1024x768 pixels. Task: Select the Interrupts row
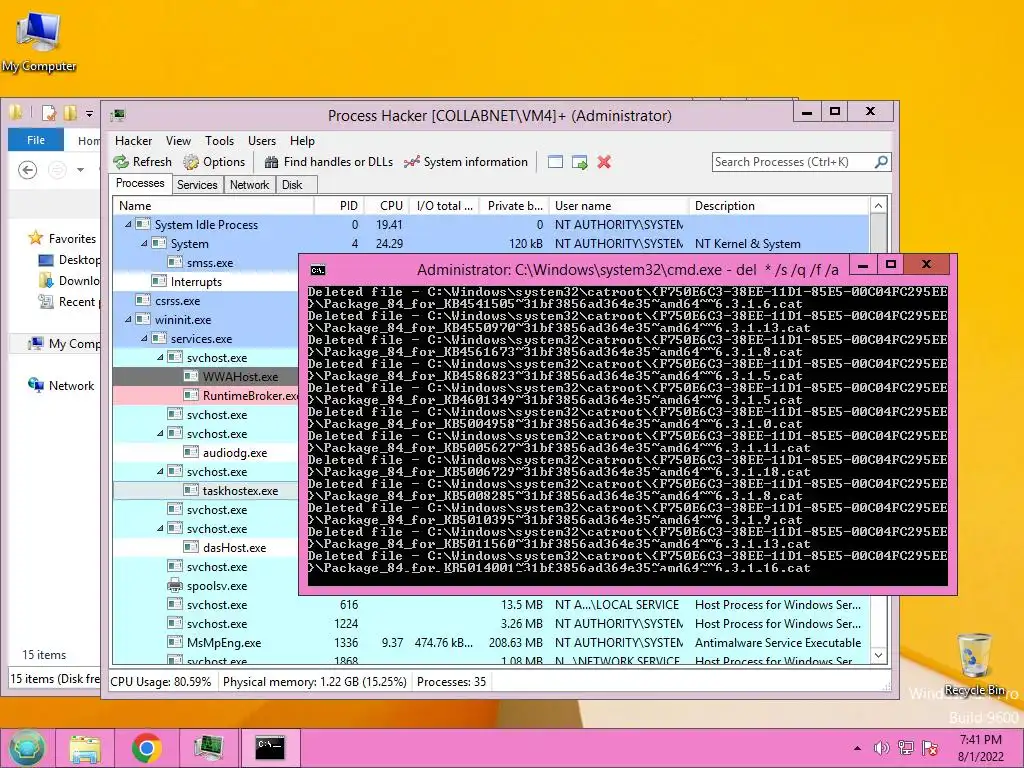[x=205, y=281]
